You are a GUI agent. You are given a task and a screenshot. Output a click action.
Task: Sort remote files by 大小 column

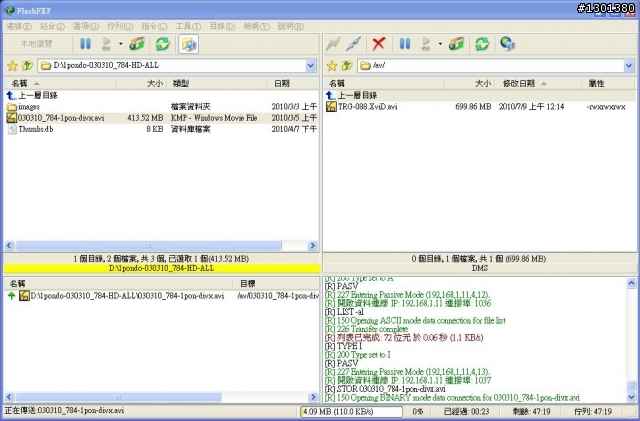click(x=469, y=84)
